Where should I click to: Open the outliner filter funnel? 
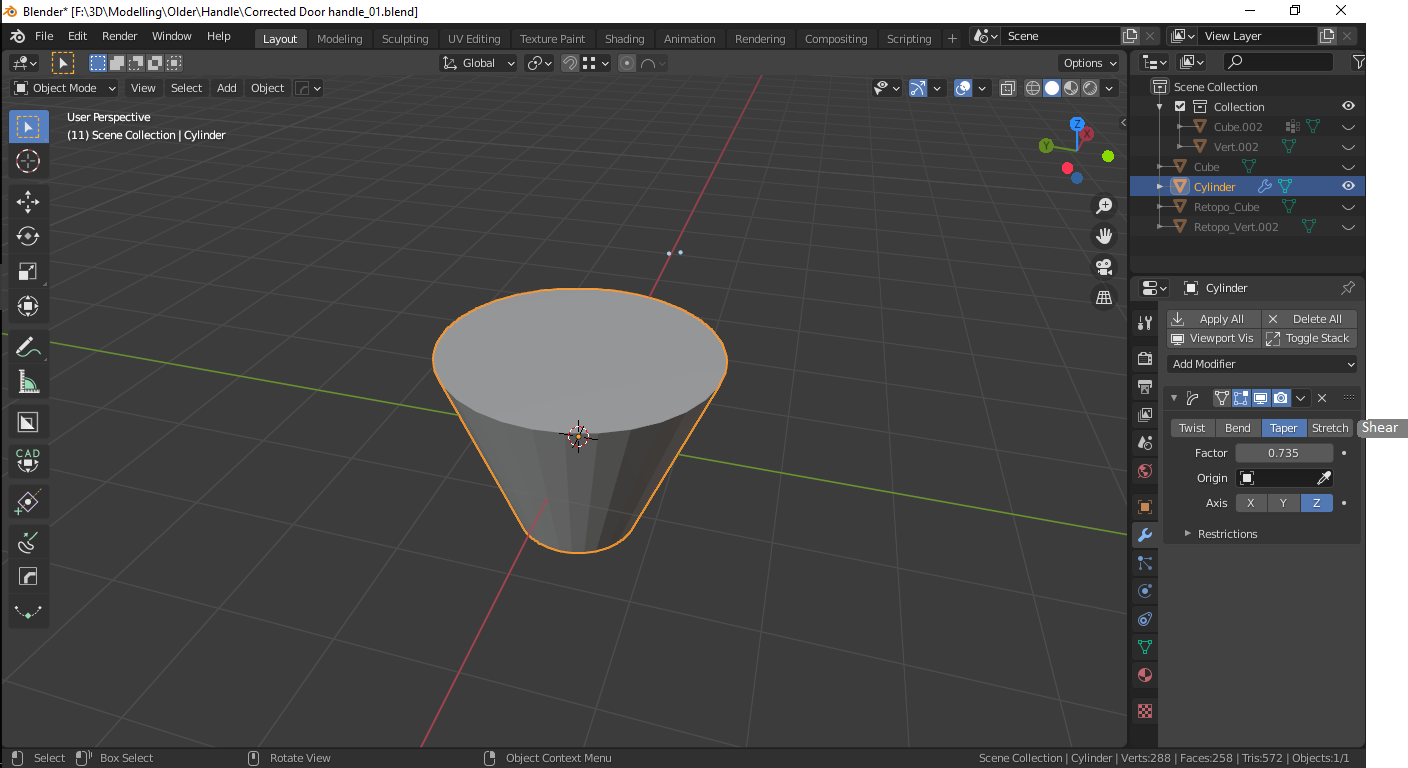[1358, 62]
